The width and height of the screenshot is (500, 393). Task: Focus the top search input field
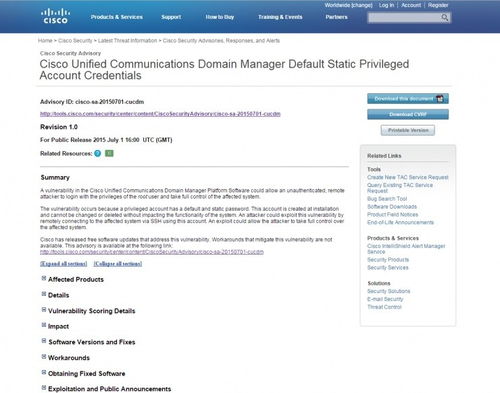(x=405, y=18)
